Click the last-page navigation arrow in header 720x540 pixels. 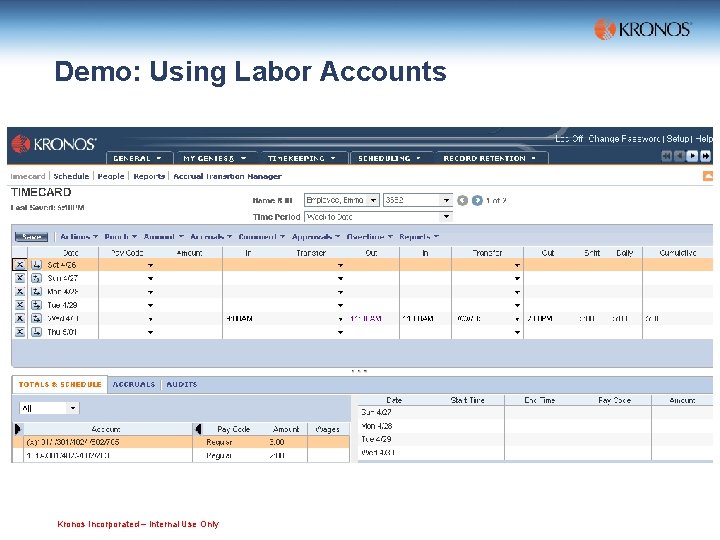coord(705,156)
